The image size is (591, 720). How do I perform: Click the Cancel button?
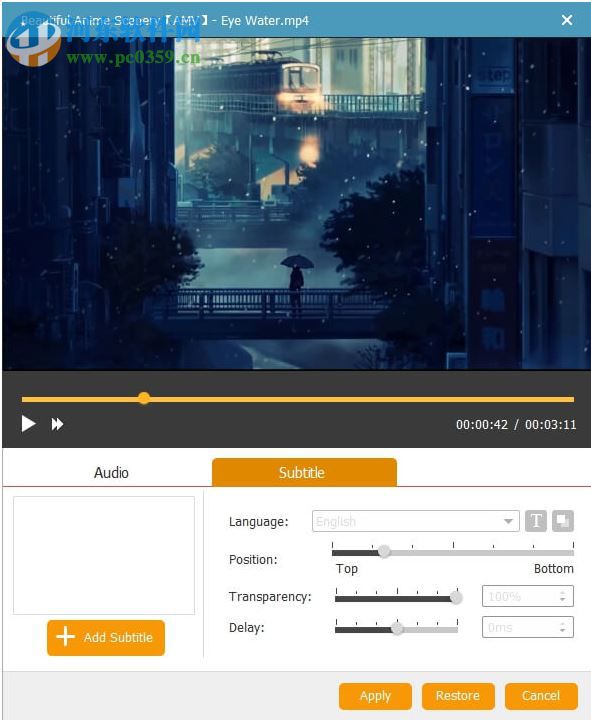pyautogui.click(x=541, y=696)
